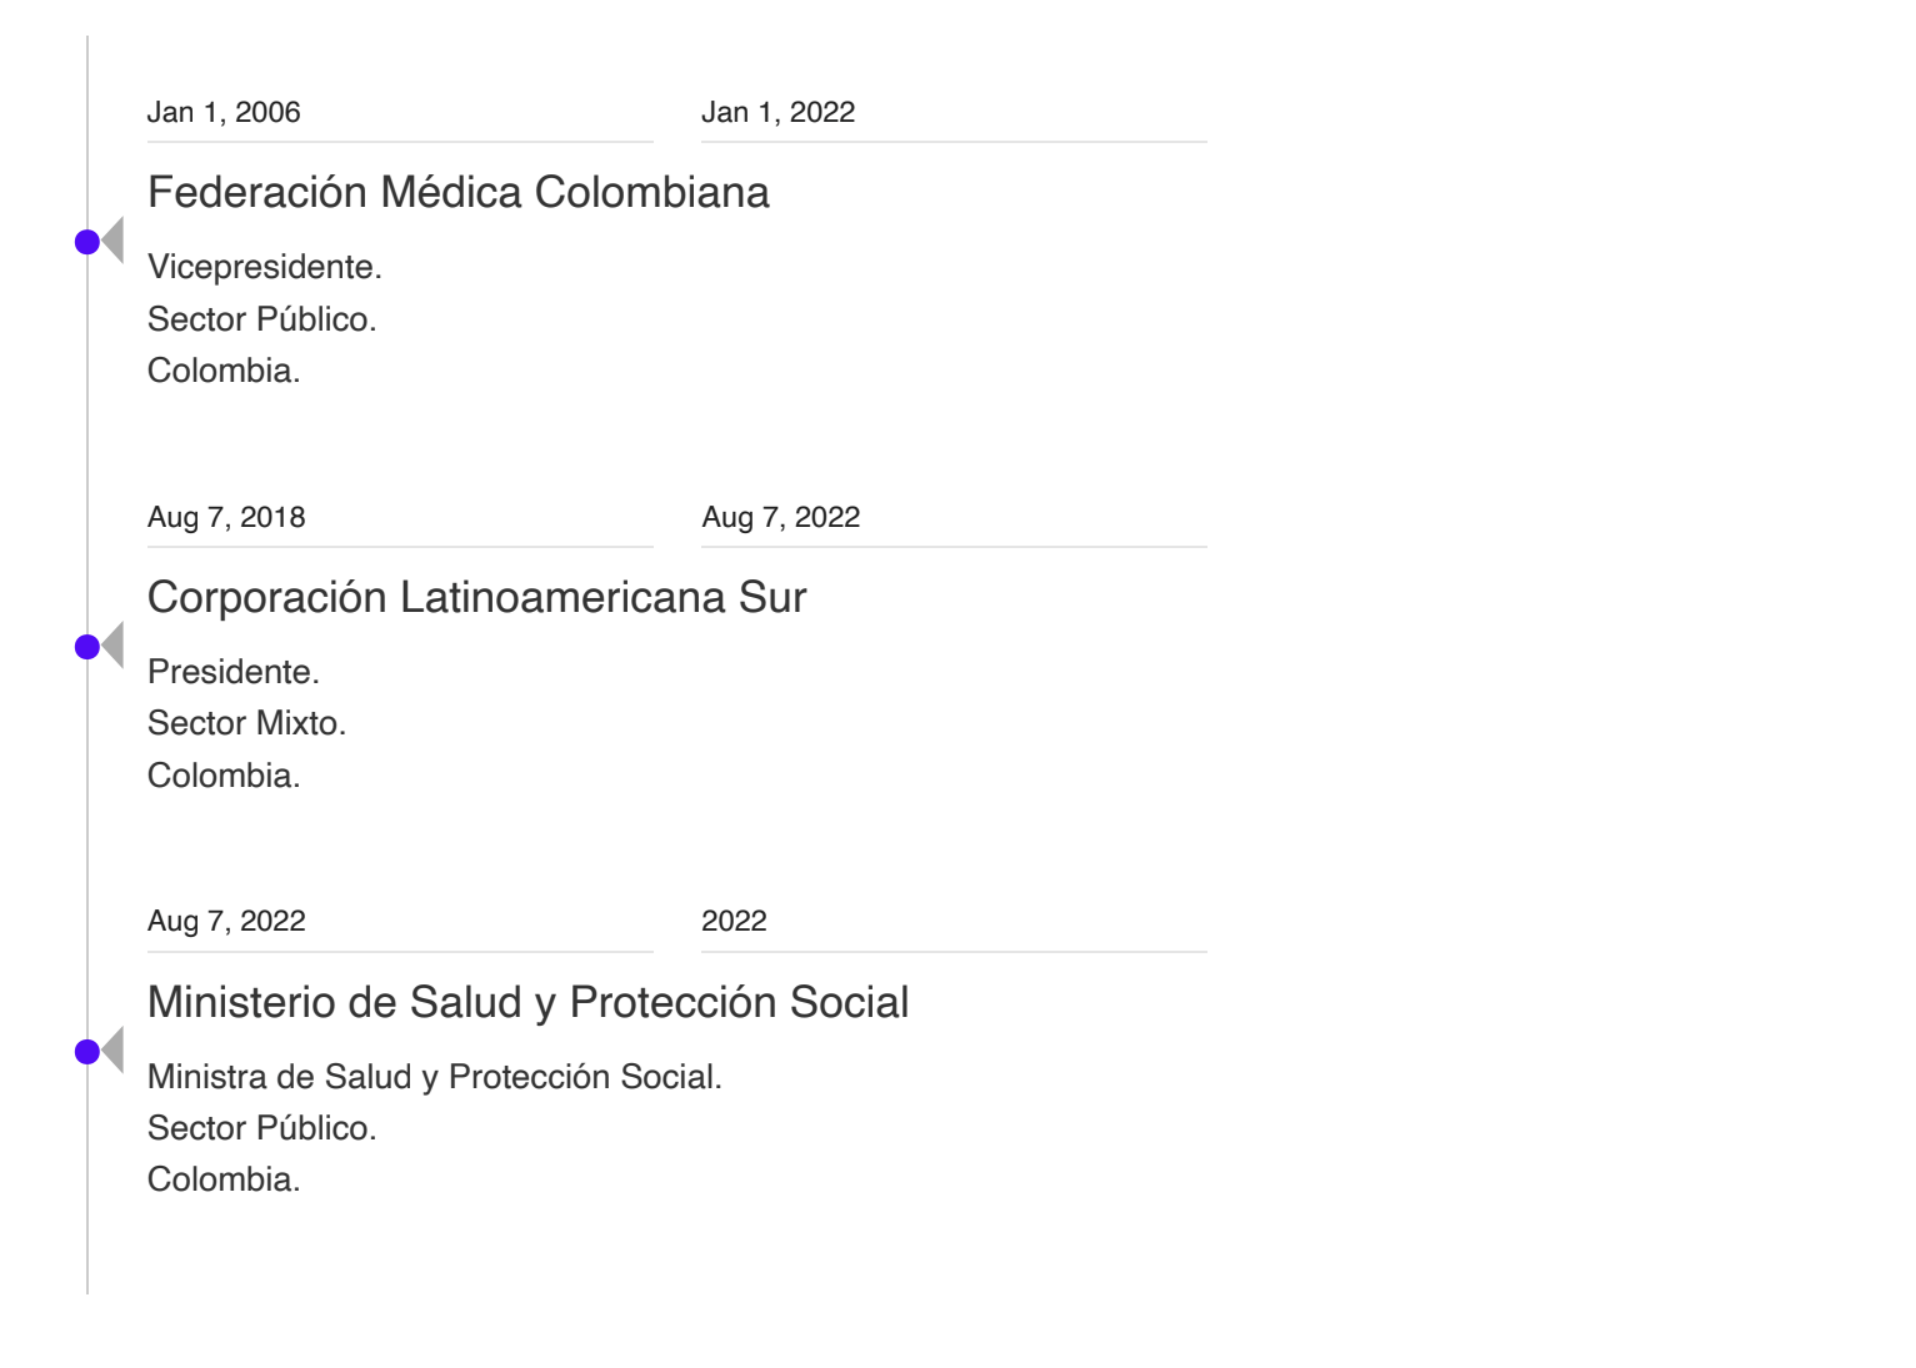Click the Sector Mixto label
1916x1368 pixels.
247,723
